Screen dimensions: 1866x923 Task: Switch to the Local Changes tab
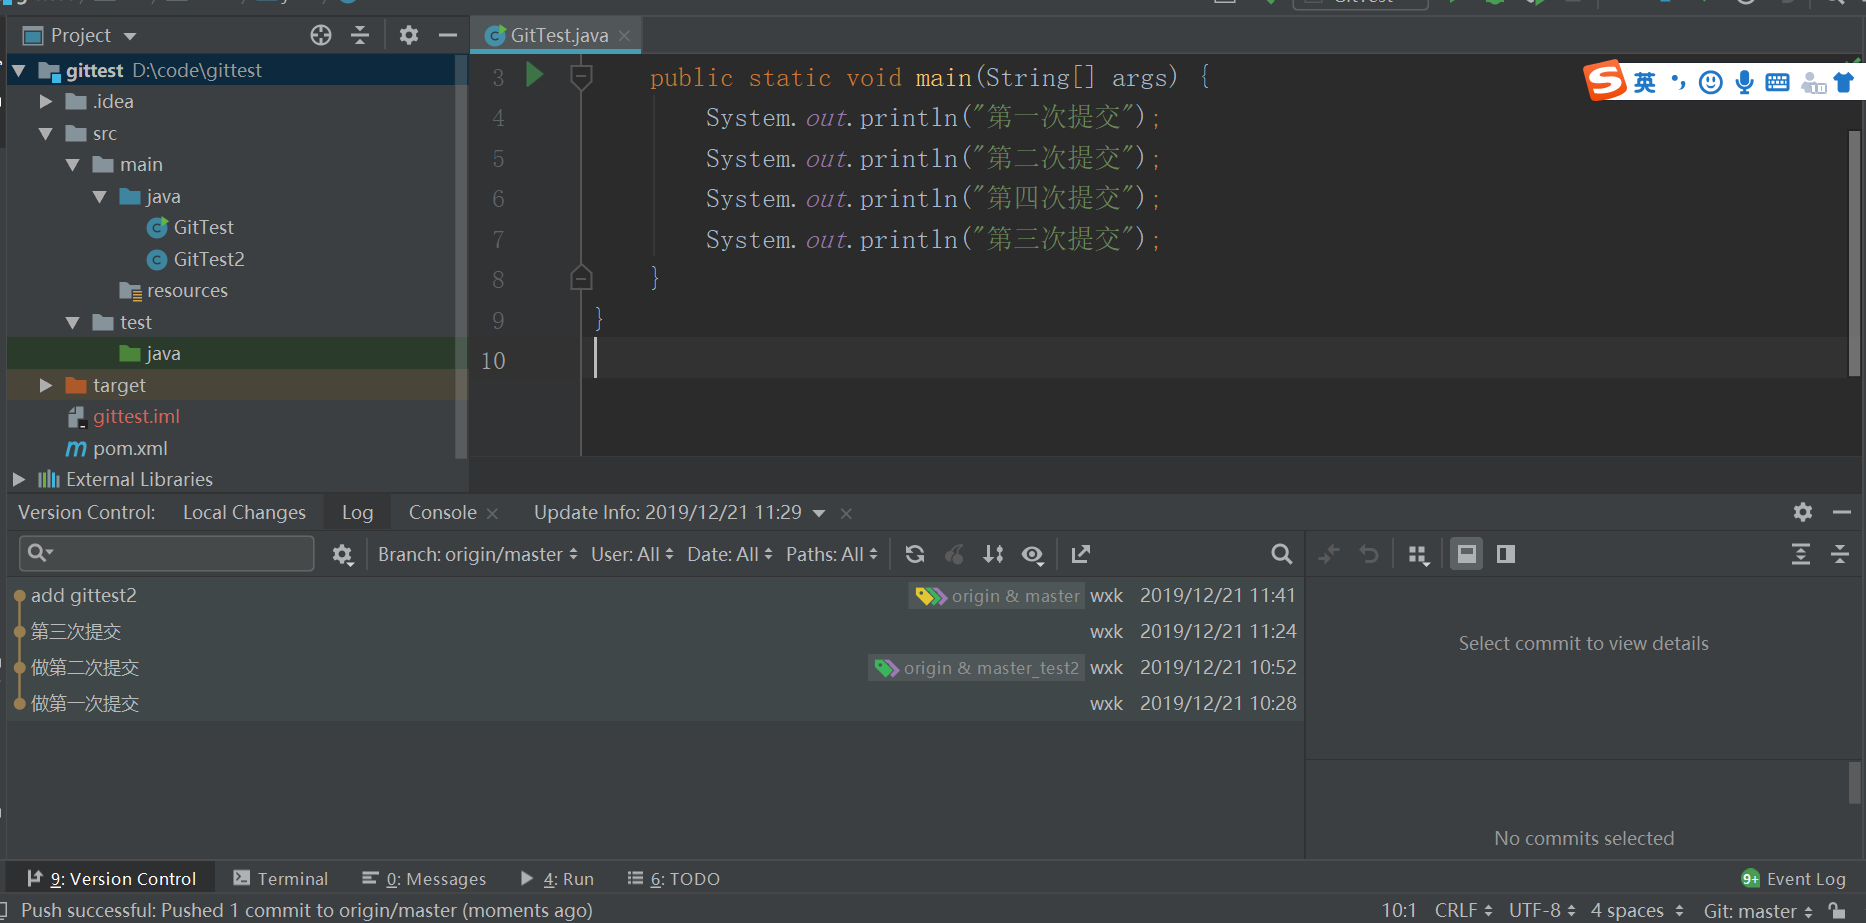tap(244, 512)
